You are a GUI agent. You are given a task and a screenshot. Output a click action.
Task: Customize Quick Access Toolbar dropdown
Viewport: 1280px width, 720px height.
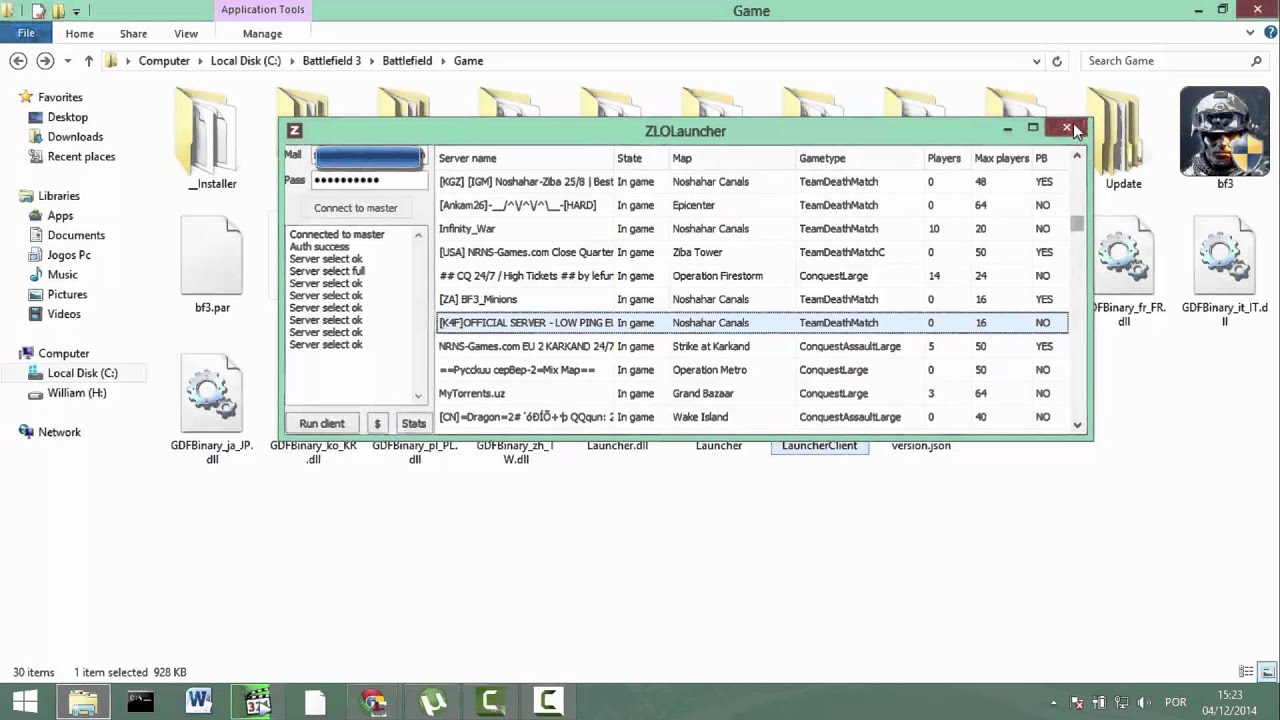tap(77, 11)
